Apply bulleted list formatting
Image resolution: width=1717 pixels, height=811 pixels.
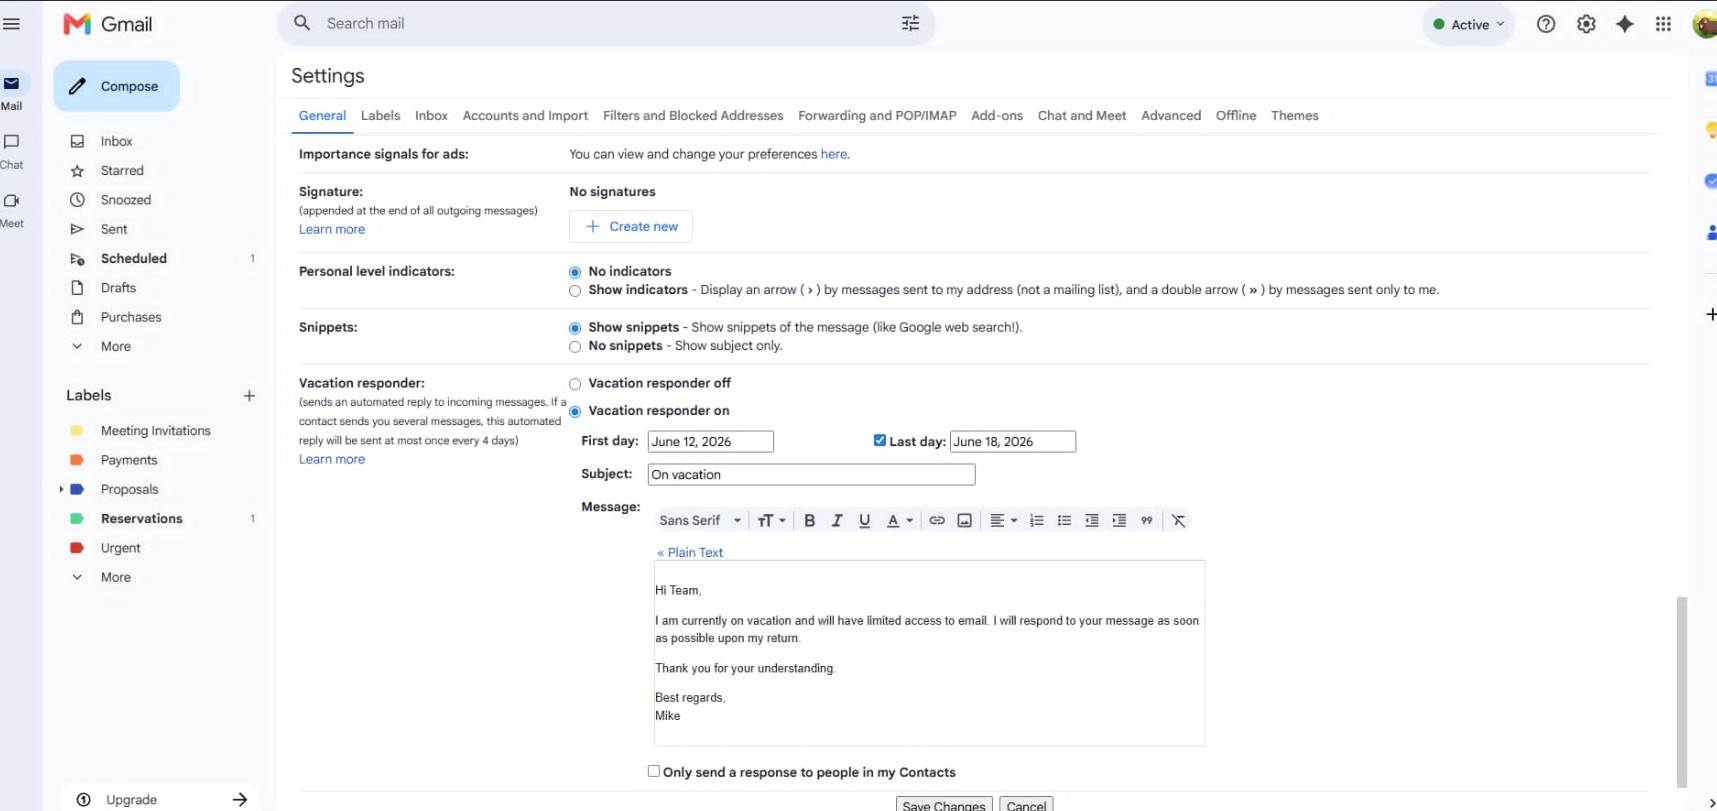pos(1064,520)
